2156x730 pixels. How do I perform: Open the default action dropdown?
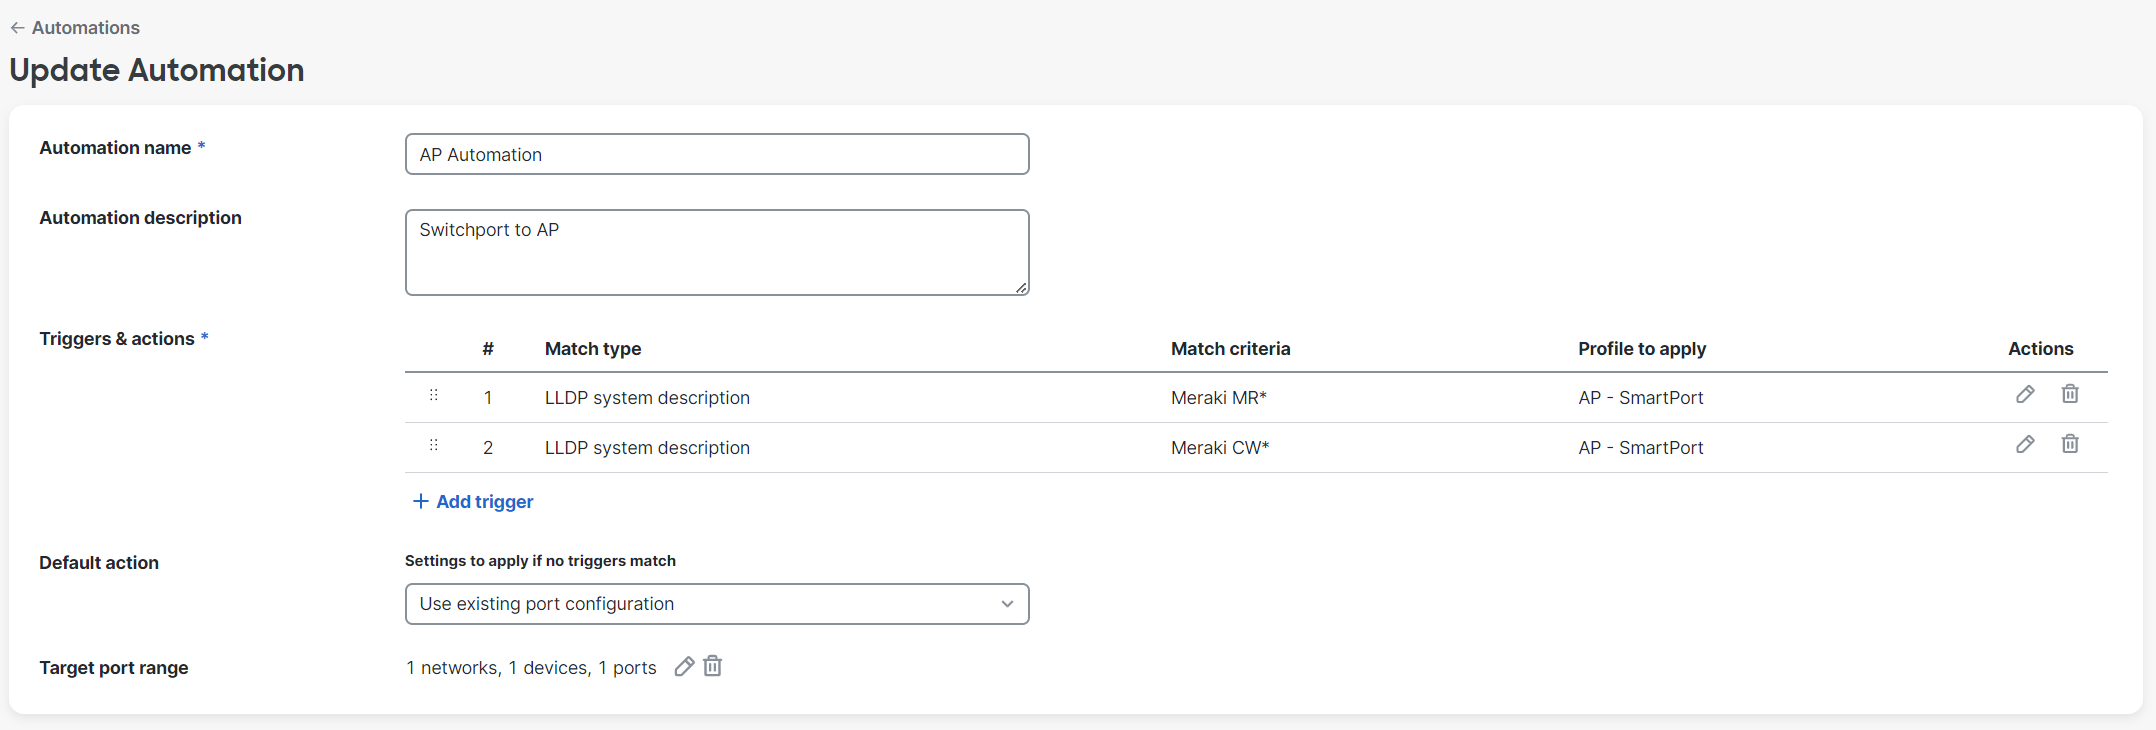[x=716, y=604]
